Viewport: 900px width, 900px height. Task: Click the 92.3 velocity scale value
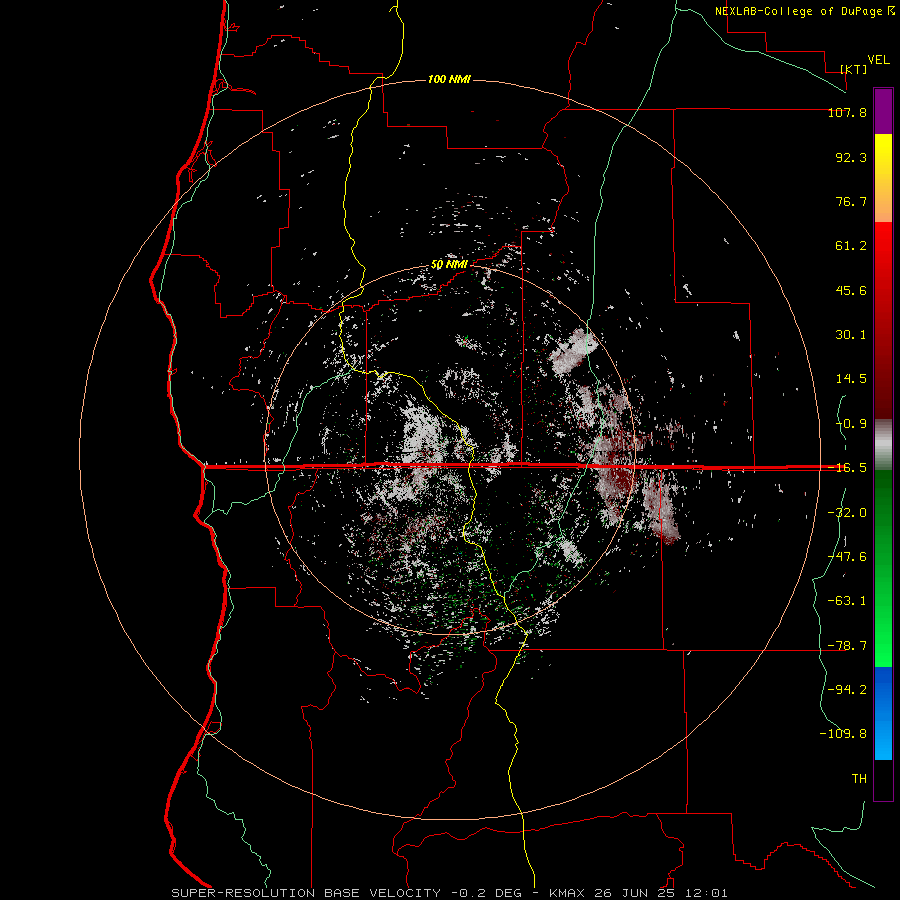tap(851, 157)
